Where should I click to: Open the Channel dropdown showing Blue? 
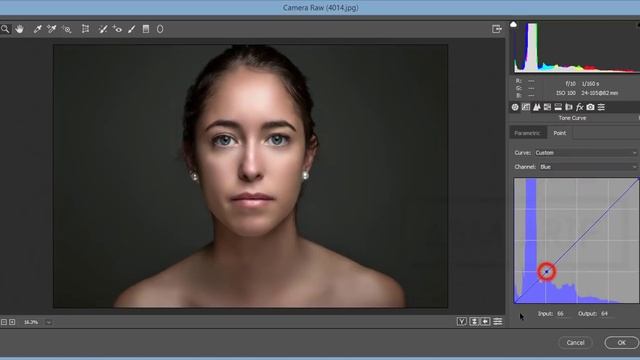point(587,167)
